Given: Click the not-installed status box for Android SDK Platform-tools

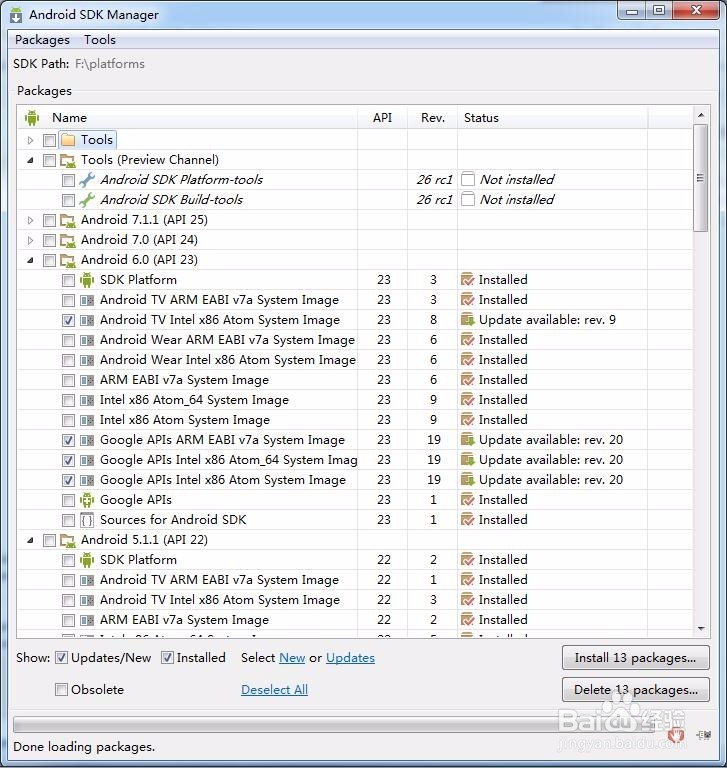Looking at the screenshot, I should [468, 179].
